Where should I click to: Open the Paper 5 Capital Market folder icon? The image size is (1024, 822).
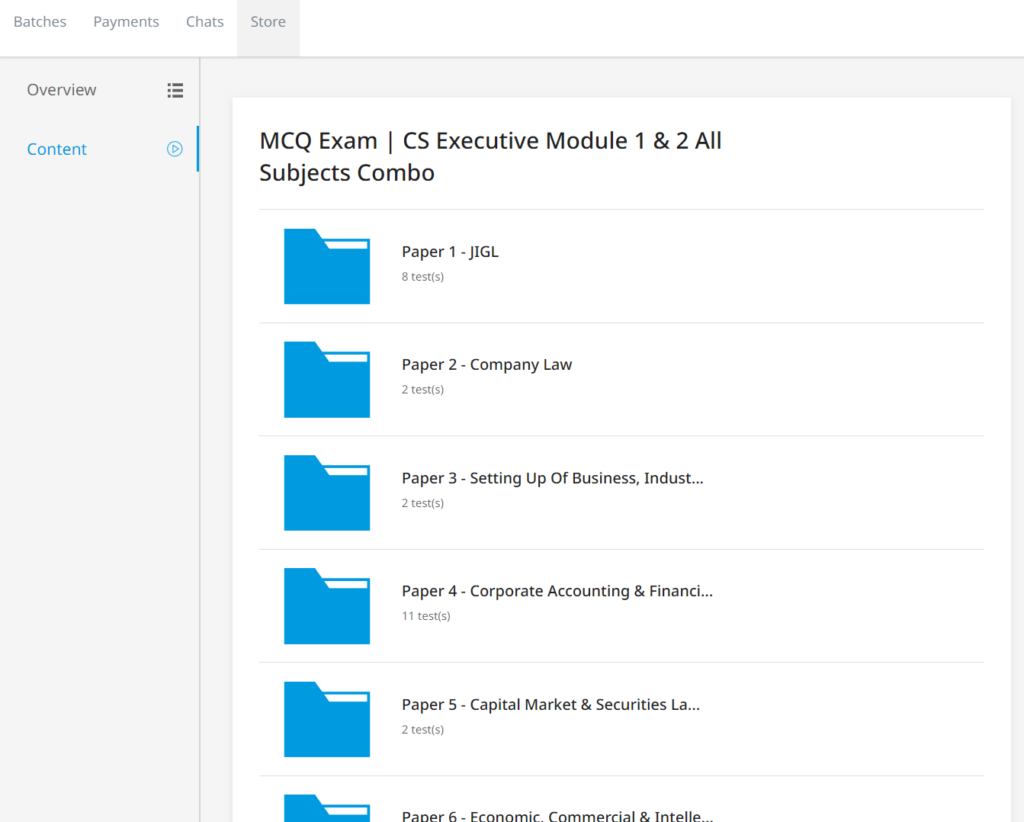pos(327,719)
